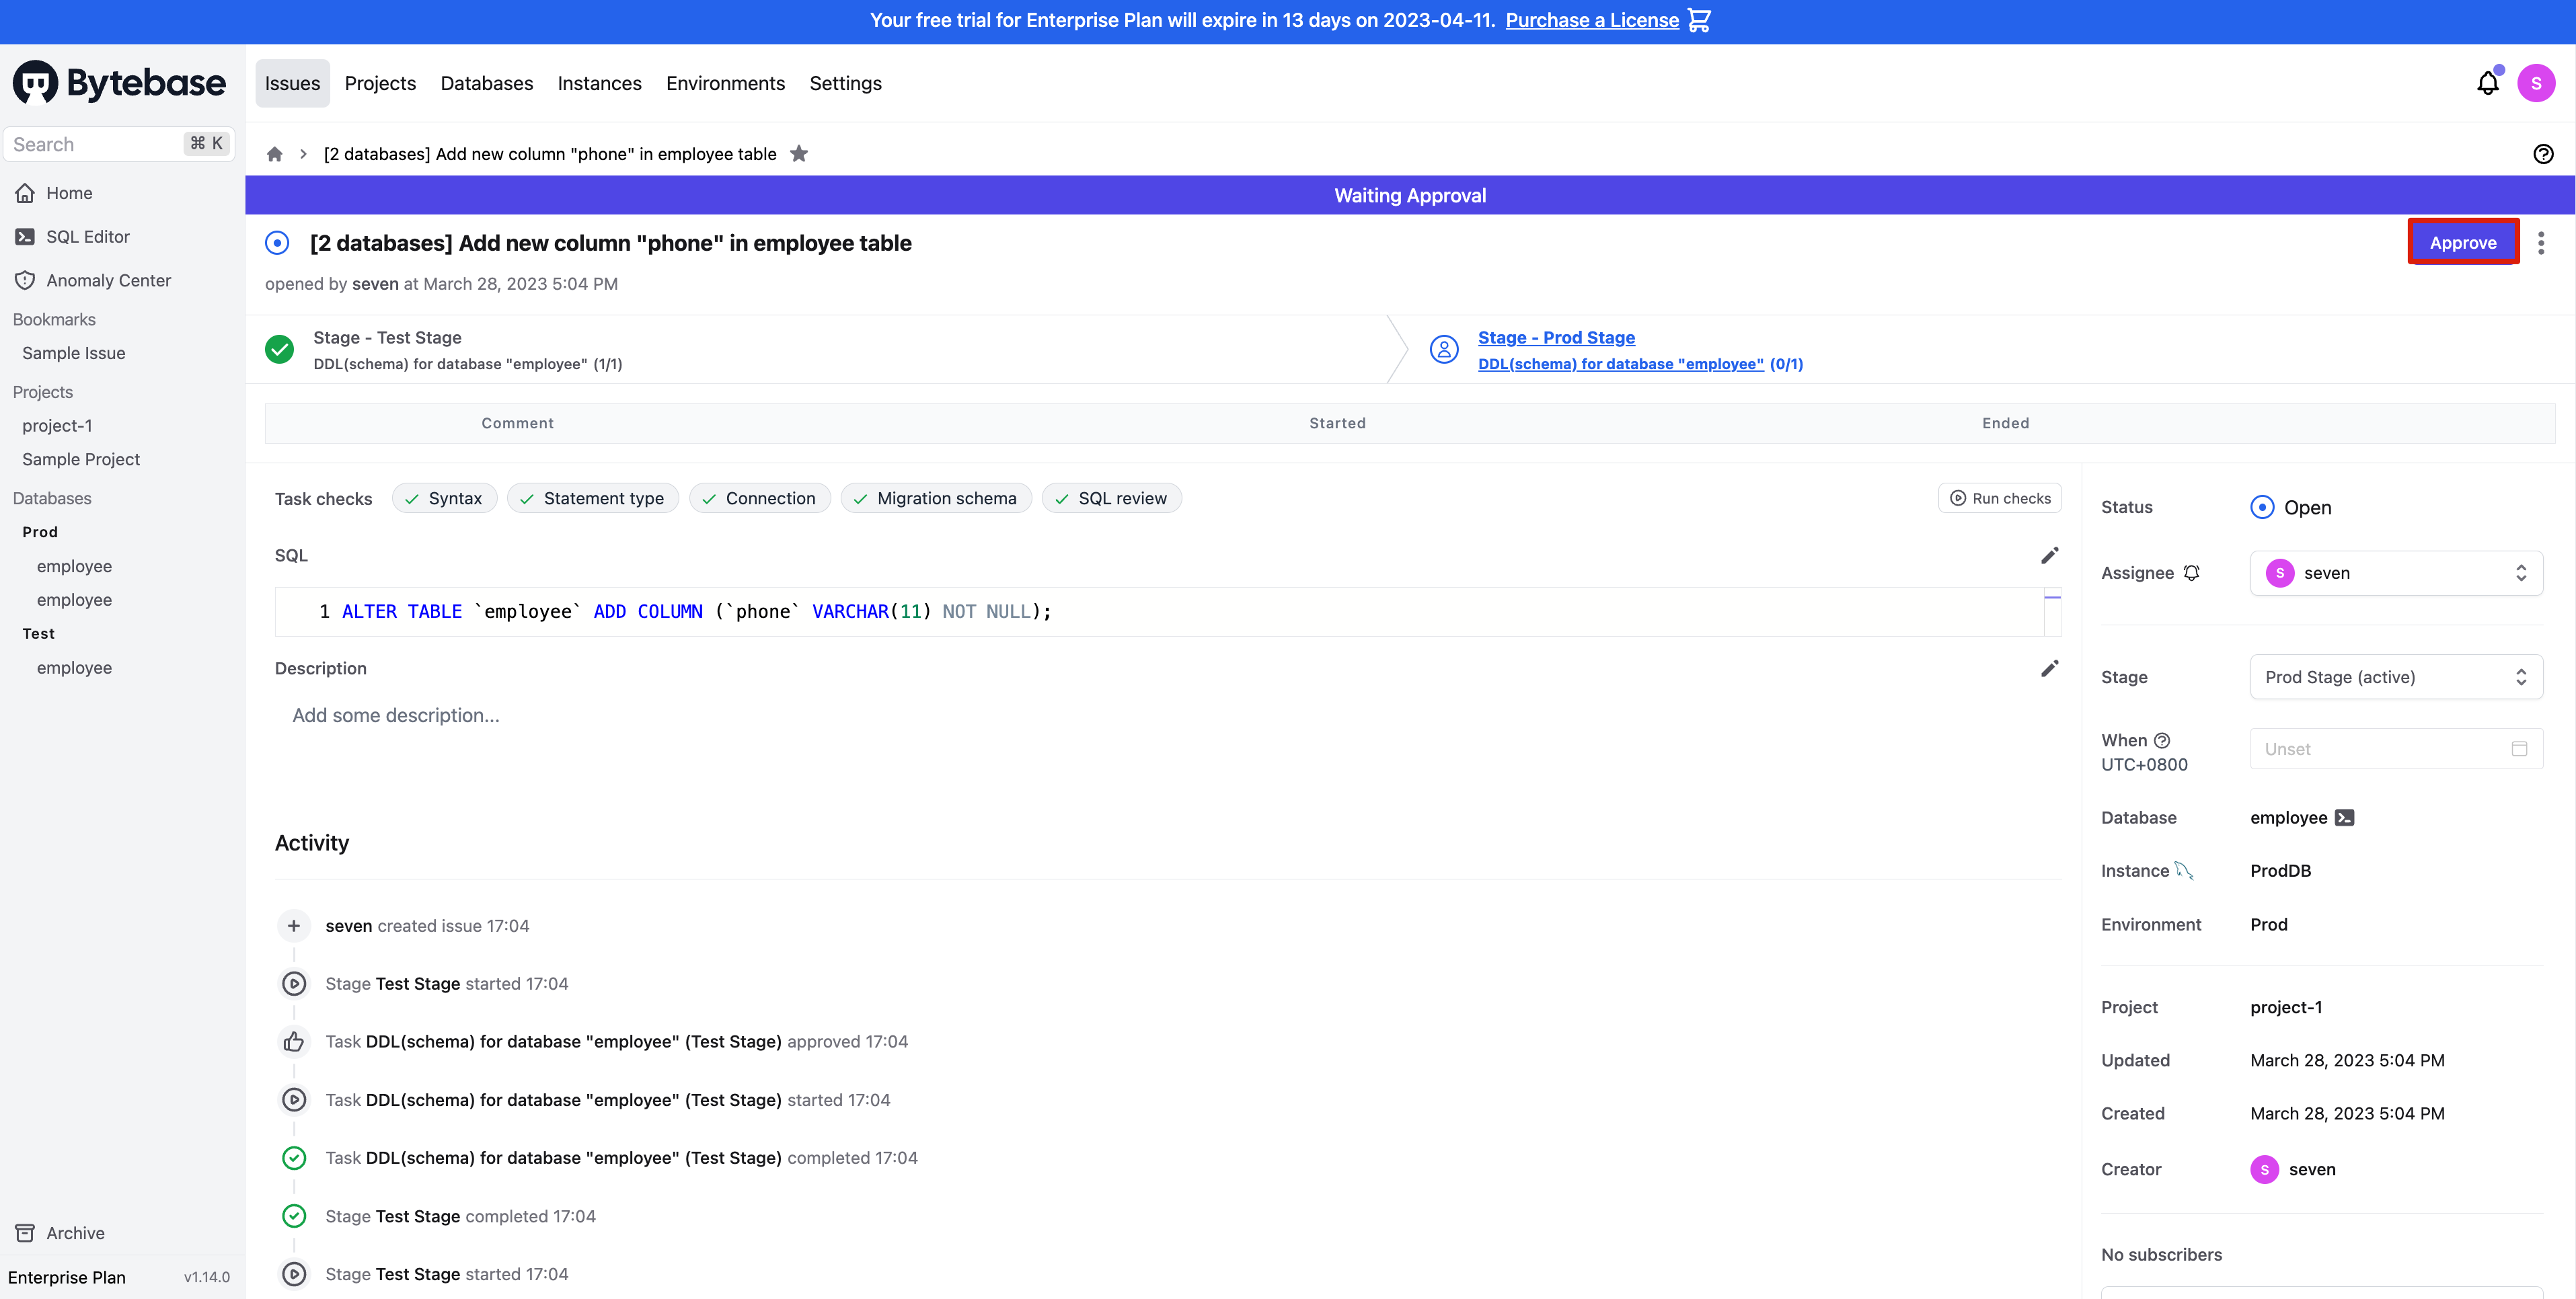The image size is (2576, 1299).
Task: Edit SQL statement with pencil icon
Action: (2049, 556)
